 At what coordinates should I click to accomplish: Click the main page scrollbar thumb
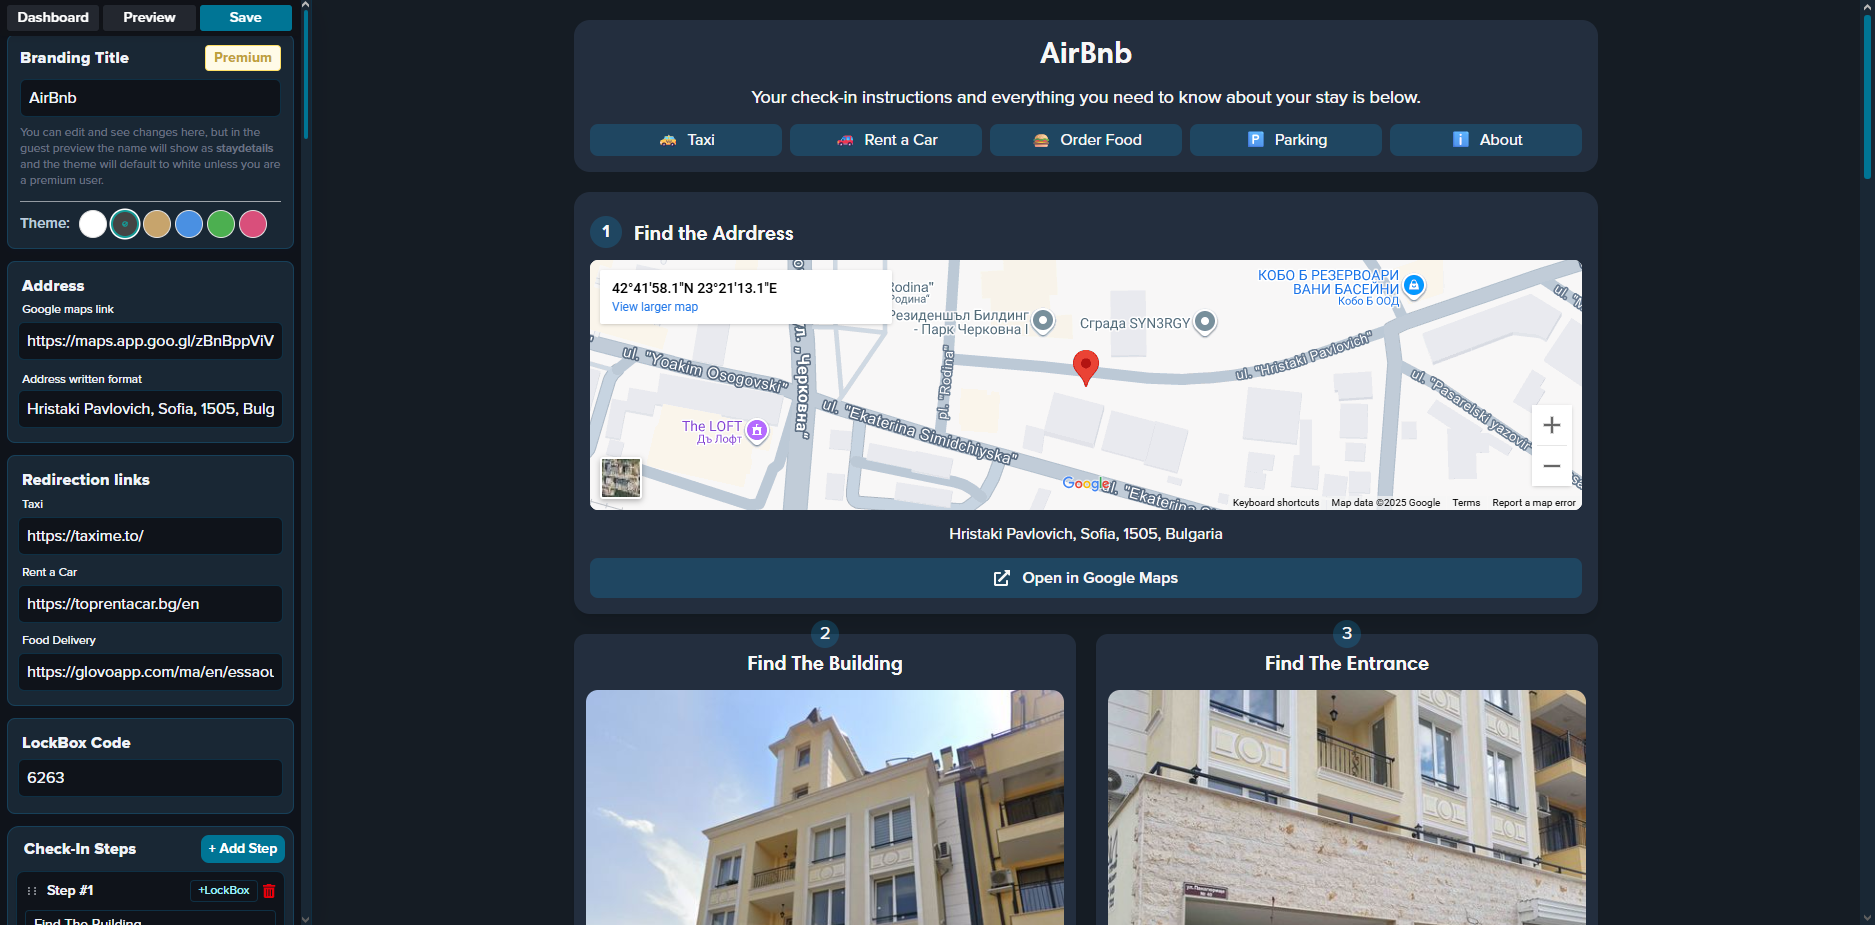click(1867, 96)
